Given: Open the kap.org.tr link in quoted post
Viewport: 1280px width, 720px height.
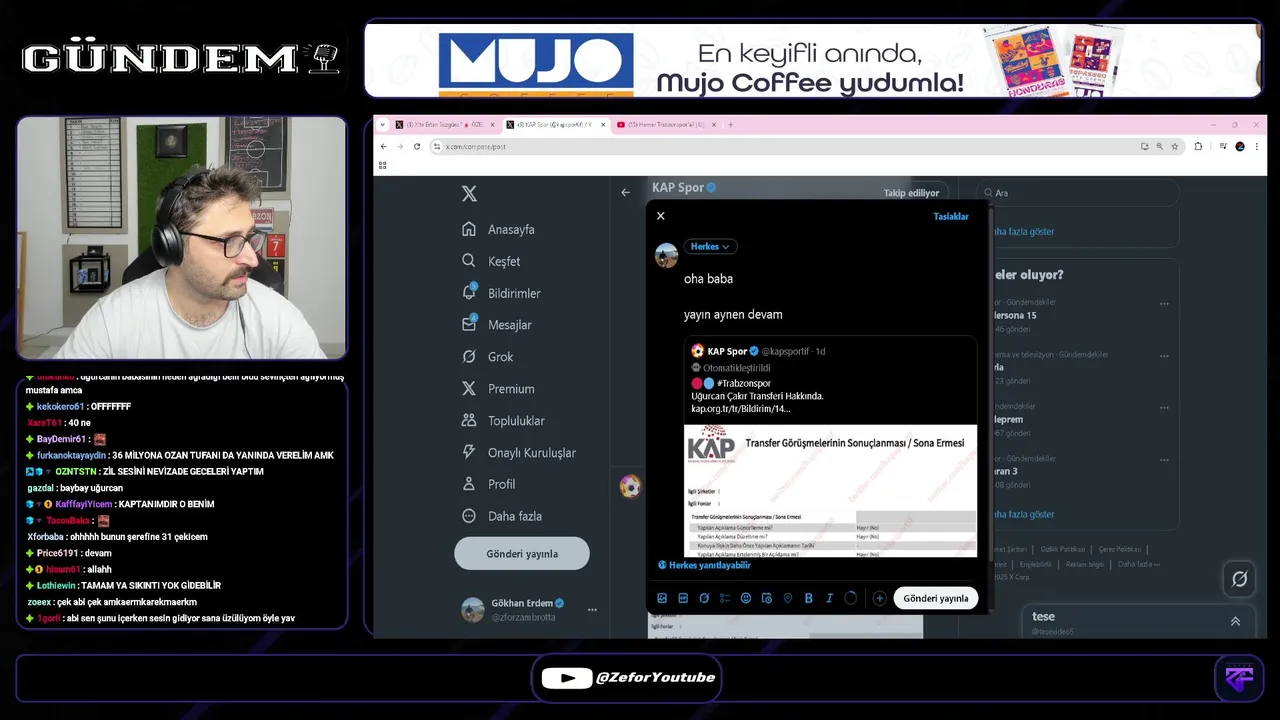Looking at the screenshot, I should pyautogui.click(x=741, y=408).
